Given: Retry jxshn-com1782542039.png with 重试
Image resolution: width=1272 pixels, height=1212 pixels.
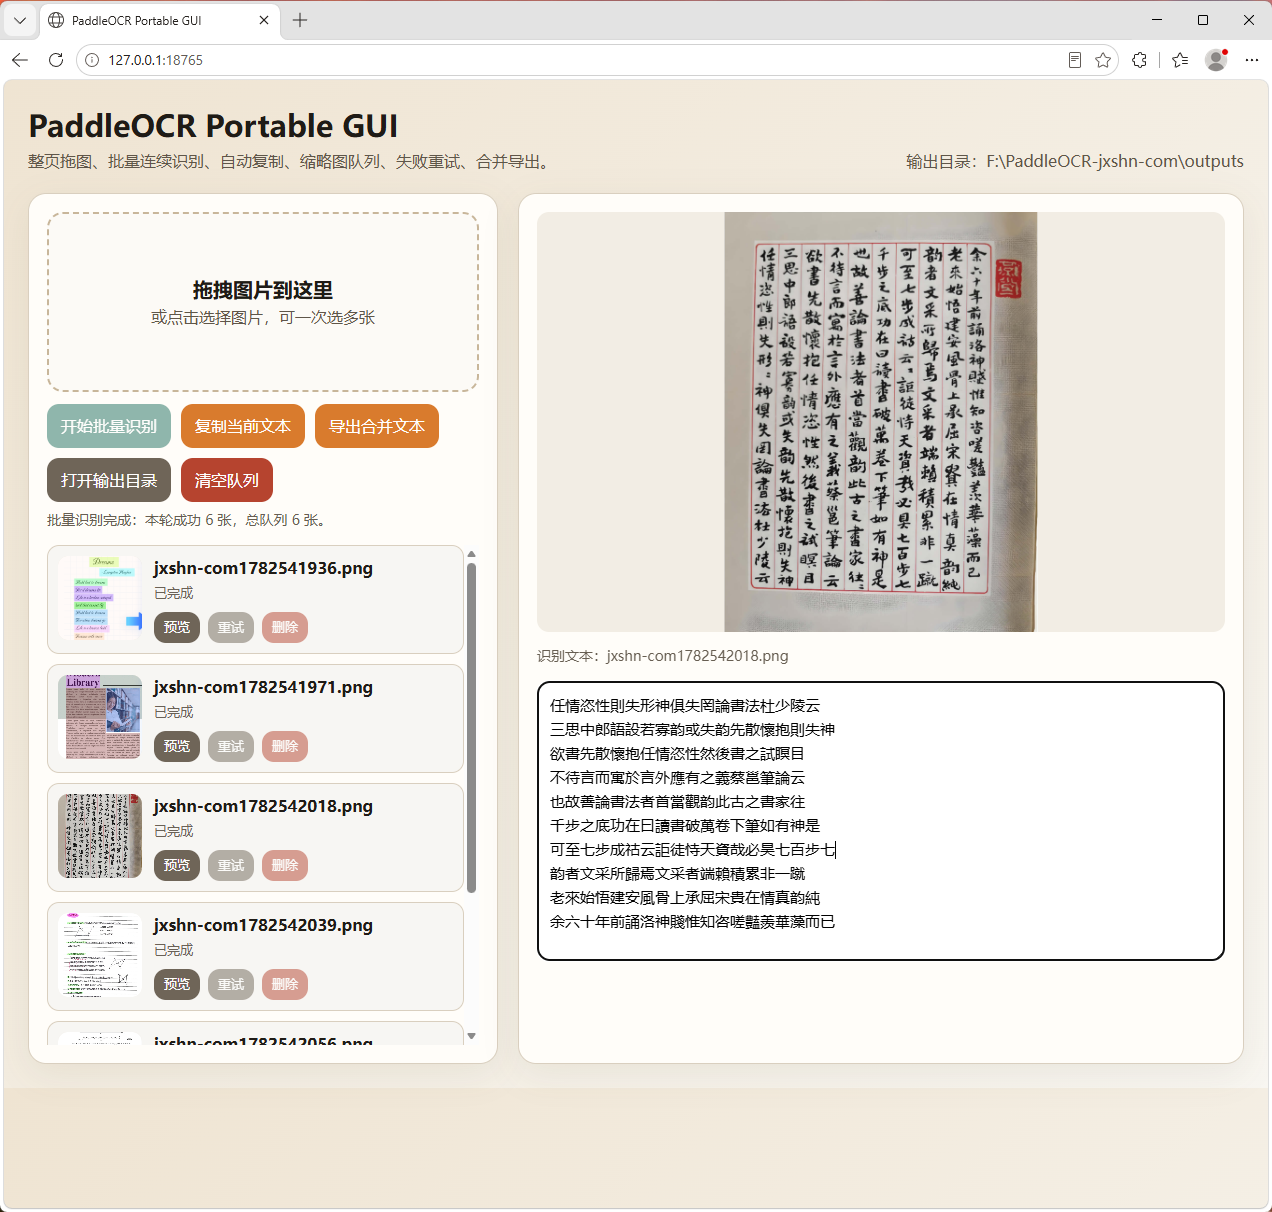Looking at the screenshot, I should (x=231, y=984).
